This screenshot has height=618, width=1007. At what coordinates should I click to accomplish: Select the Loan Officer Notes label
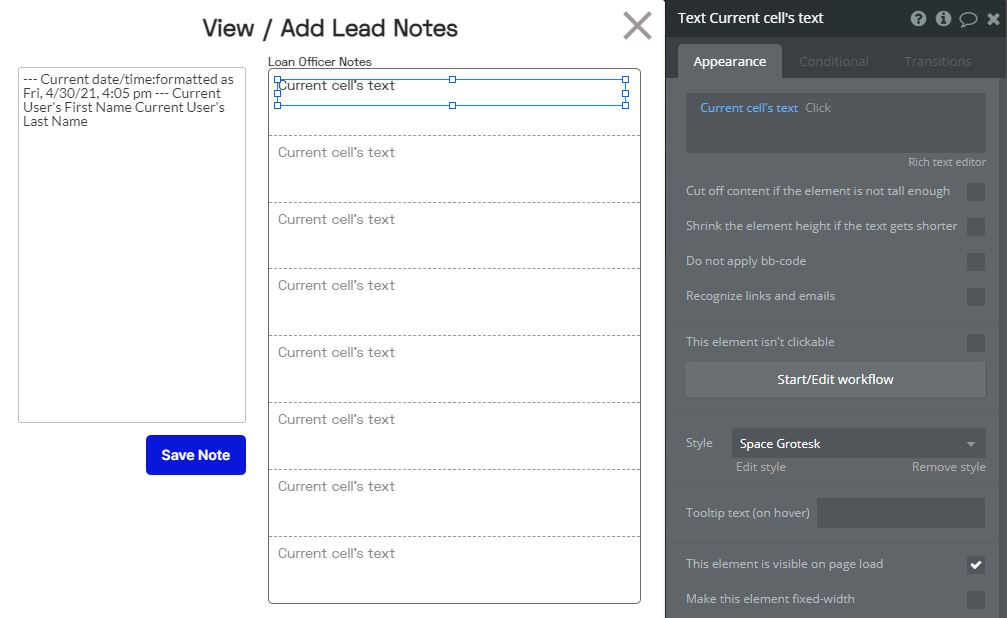[x=319, y=62]
